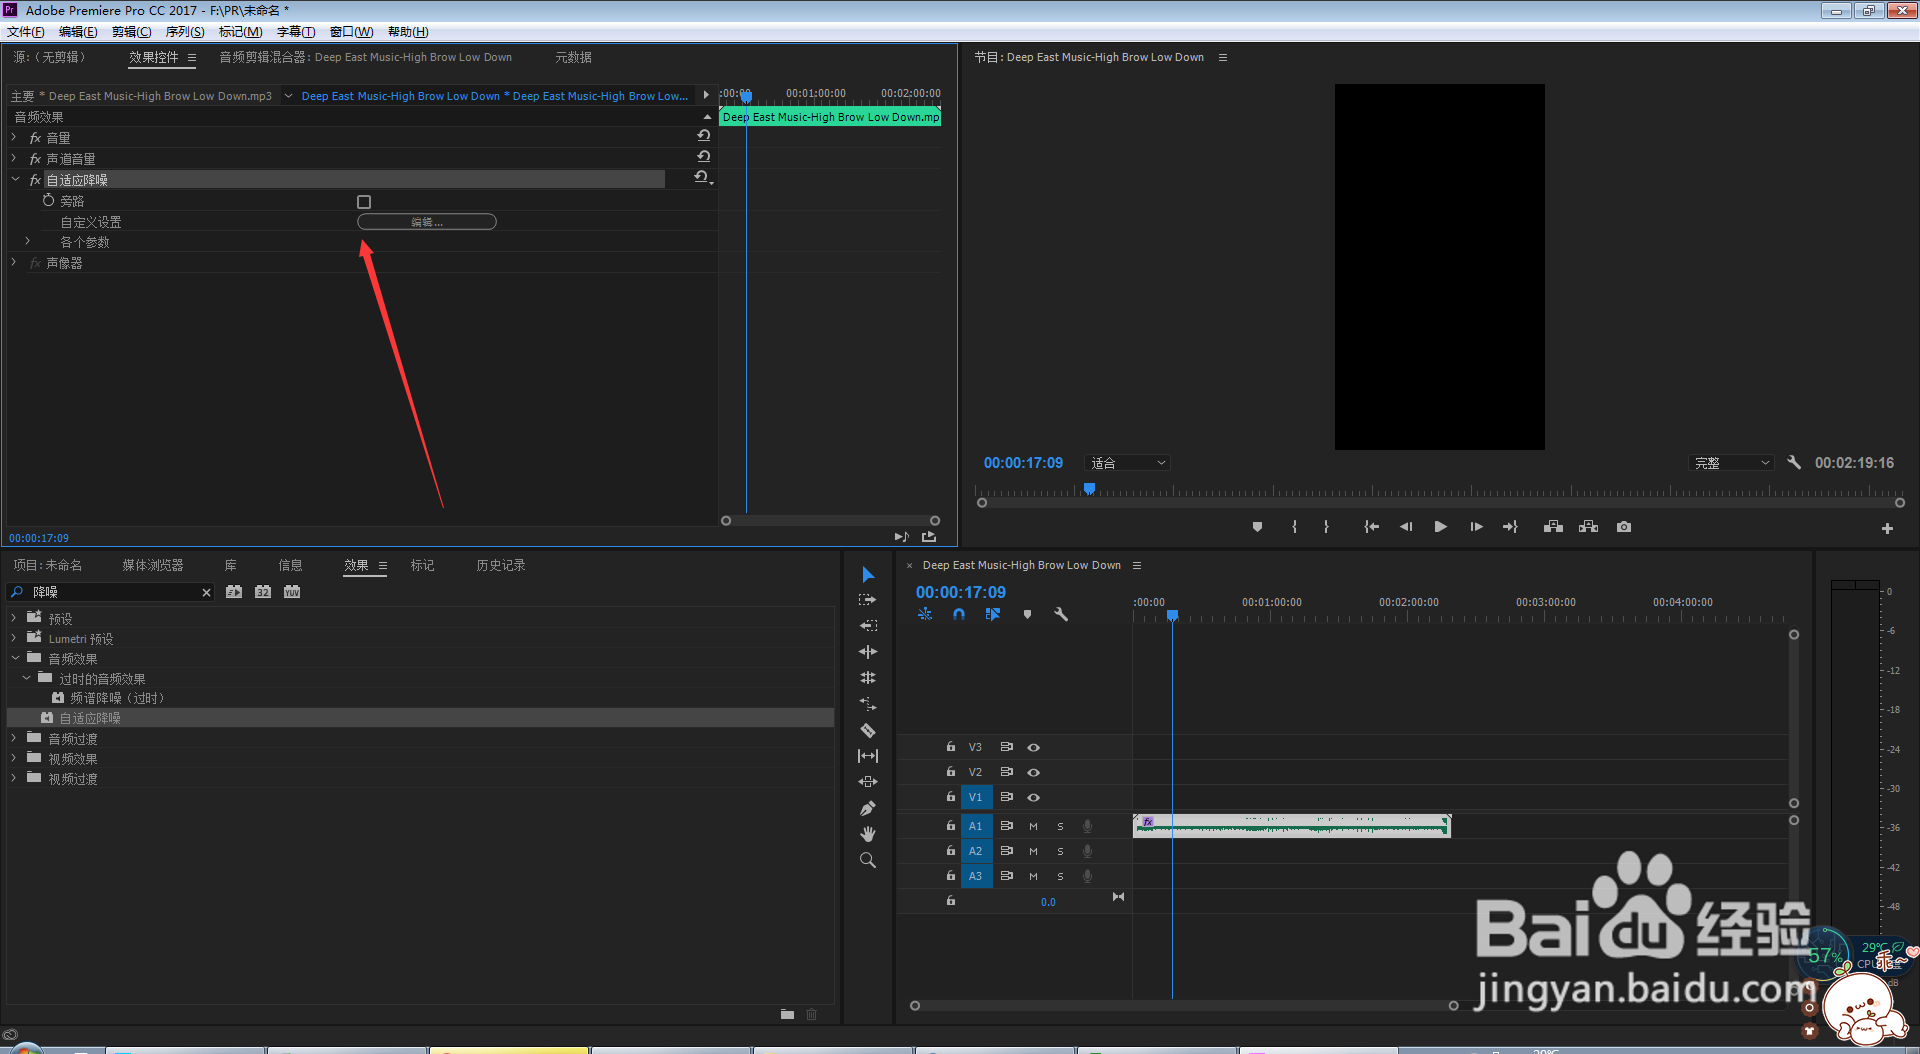1920x1054 pixels.
Task: Add marker in timeline header
Action: click(1027, 614)
